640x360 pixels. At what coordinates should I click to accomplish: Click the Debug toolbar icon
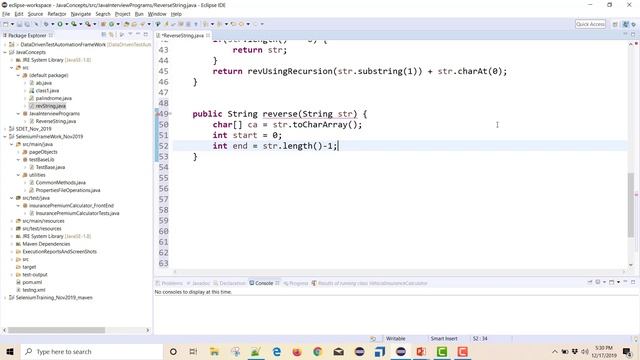click(x=46, y=24)
